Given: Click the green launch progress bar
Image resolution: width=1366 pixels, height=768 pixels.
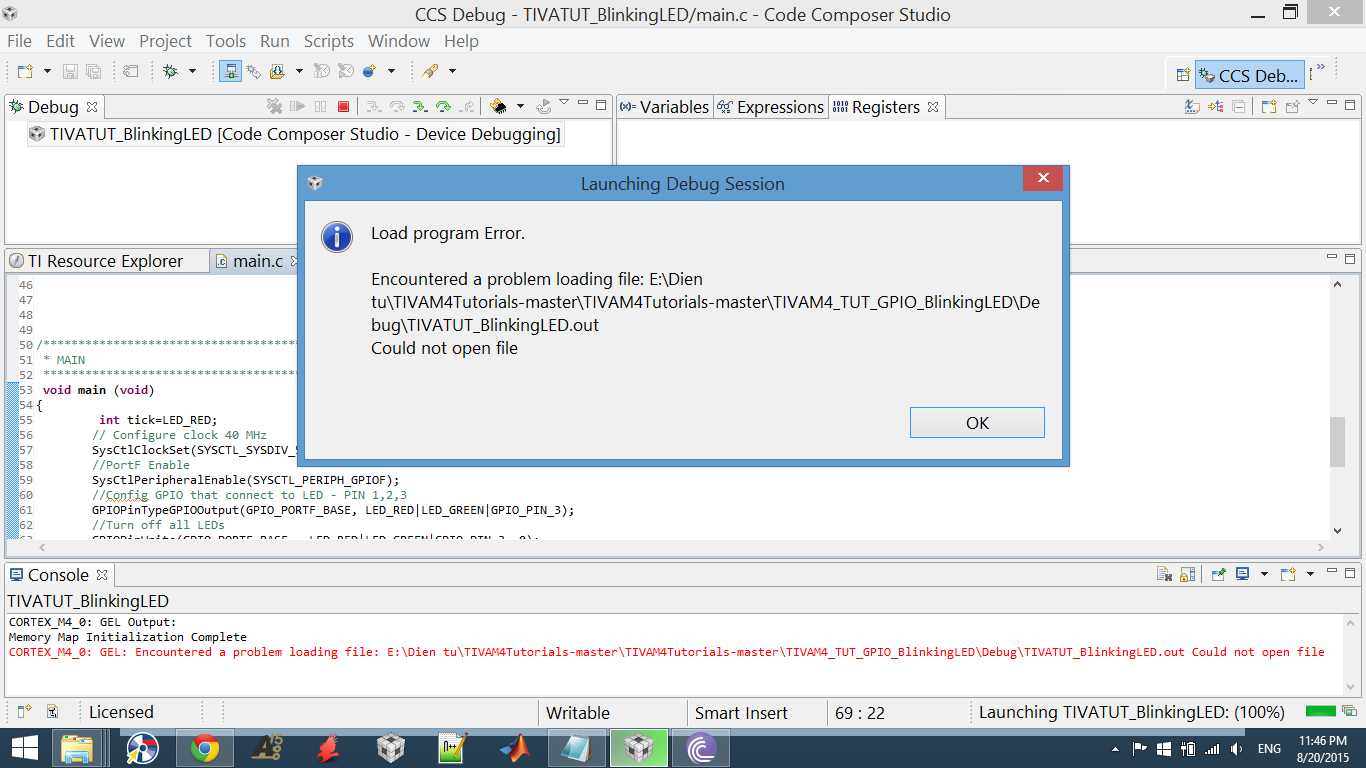Looking at the screenshot, I should 1322,712.
